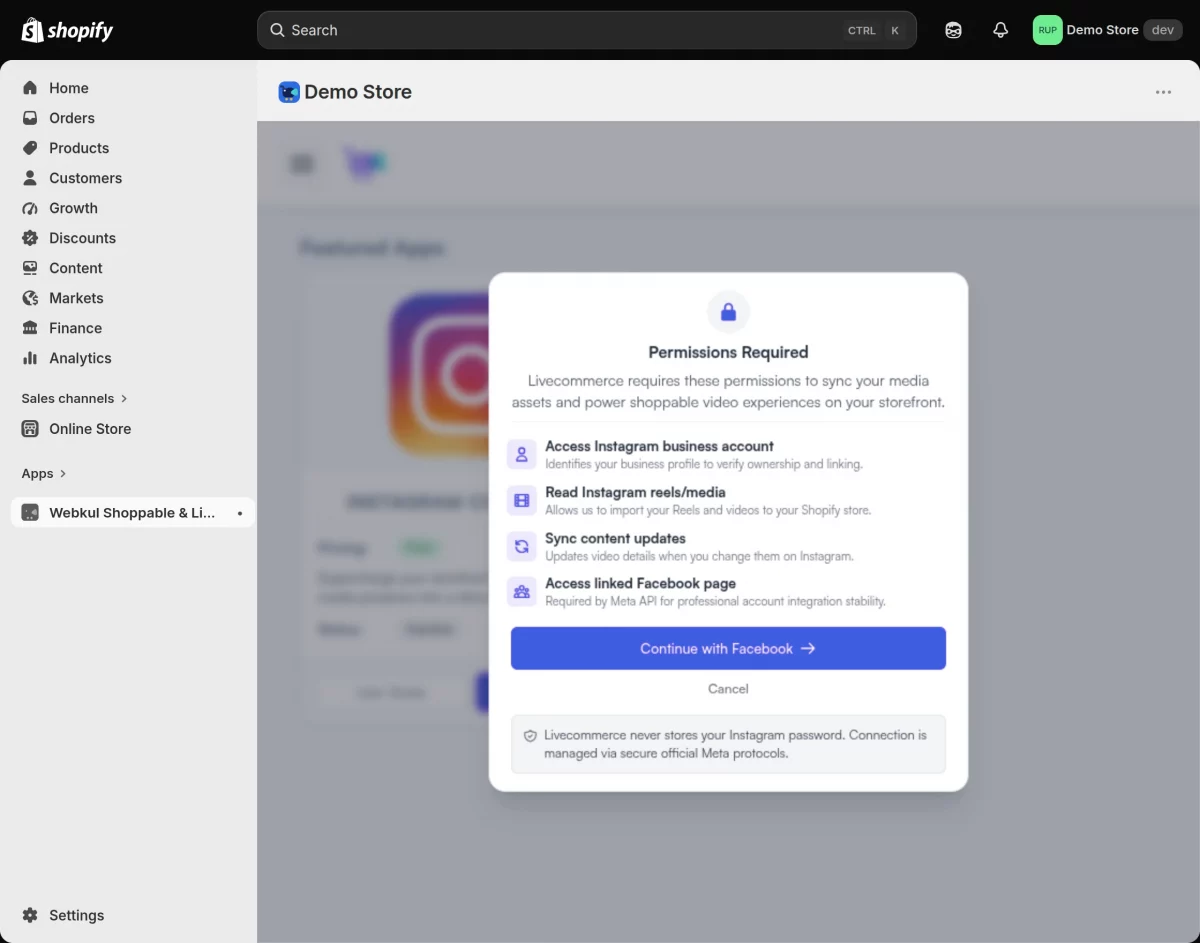
Task: Click the Webkul app icon in sidebar
Action: [30, 513]
